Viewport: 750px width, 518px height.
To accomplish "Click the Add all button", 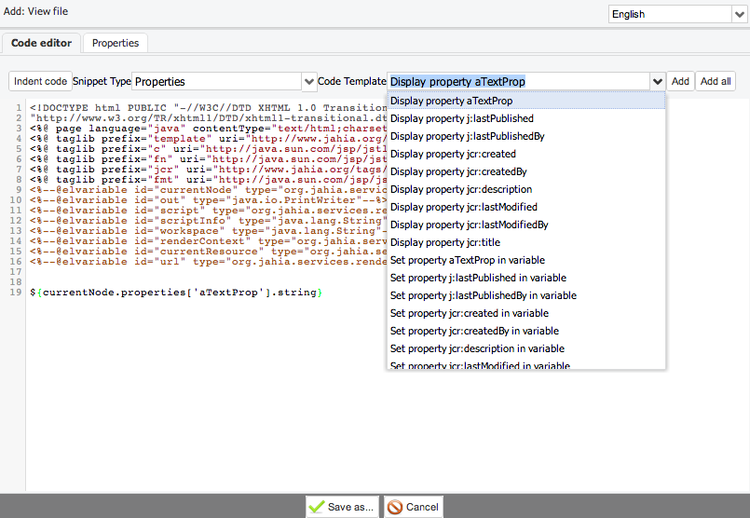I will (716, 81).
